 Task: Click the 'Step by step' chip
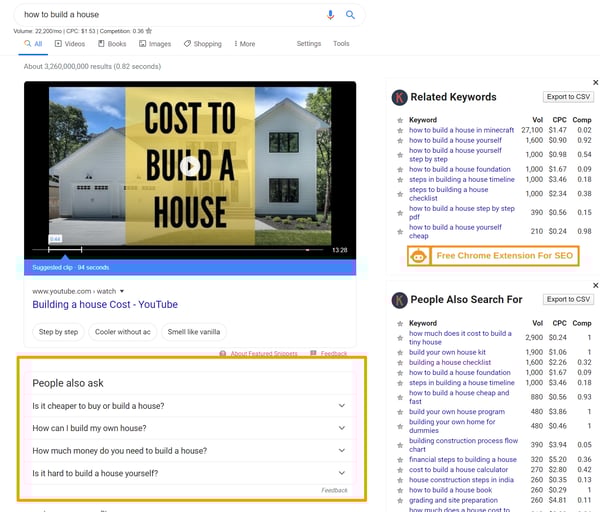pyautogui.click(x=58, y=332)
